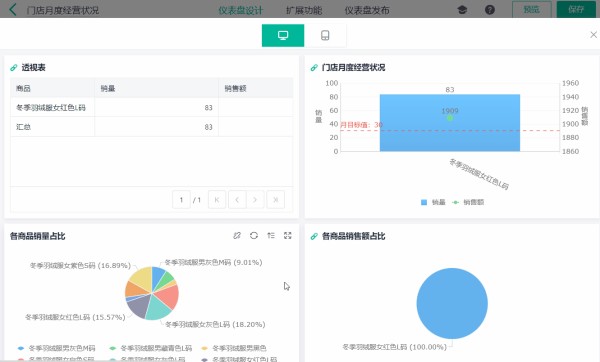The width and height of the screenshot is (600, 362).
Task: Toggle 销量 legend in bar chart
Action: (x=433, y=202)
